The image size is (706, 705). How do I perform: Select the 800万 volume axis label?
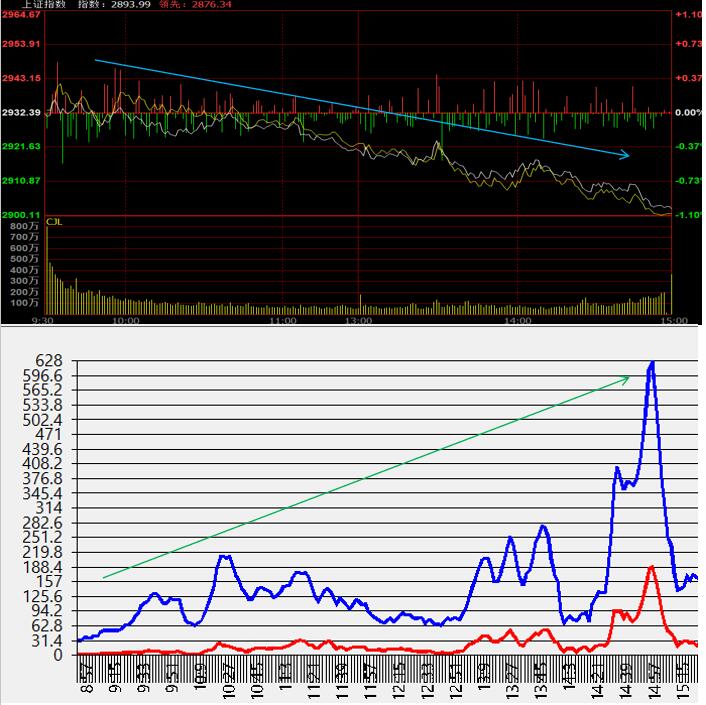click(24, 226)
